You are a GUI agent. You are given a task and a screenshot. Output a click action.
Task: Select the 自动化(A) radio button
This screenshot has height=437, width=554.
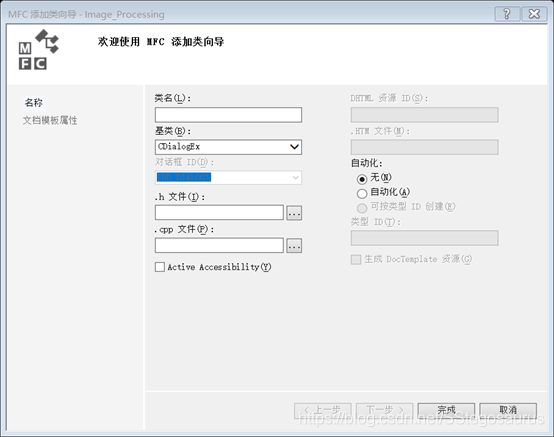[362, 194]
